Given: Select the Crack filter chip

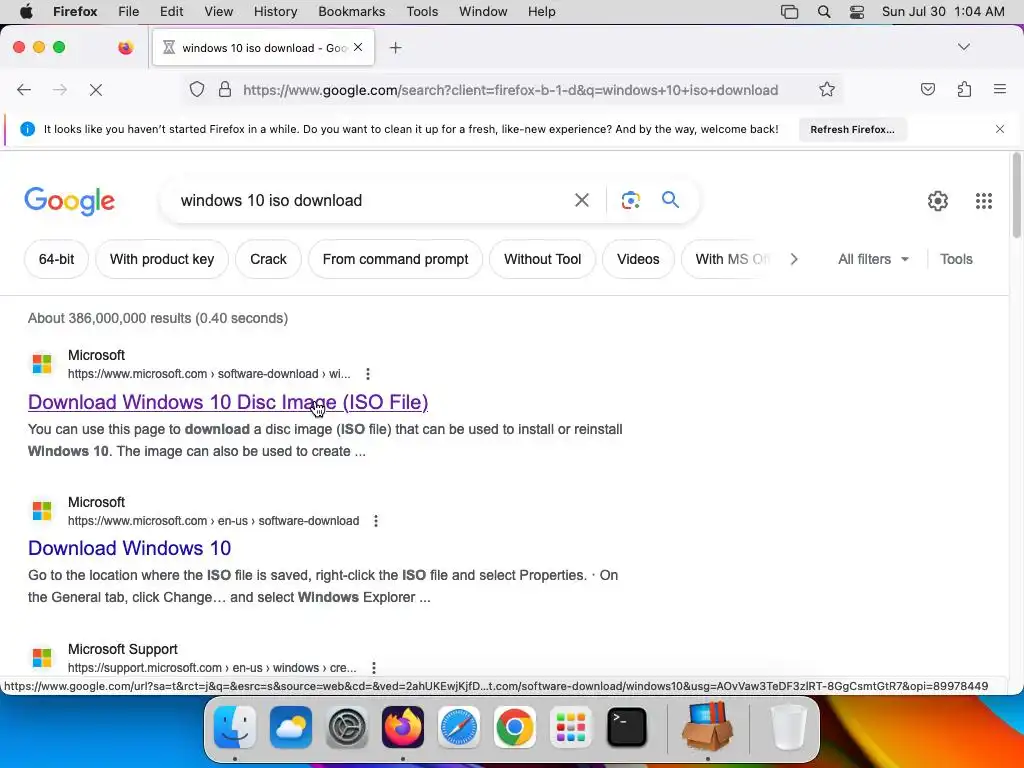Looking at the screenshot, I should [x=268, y=259].
